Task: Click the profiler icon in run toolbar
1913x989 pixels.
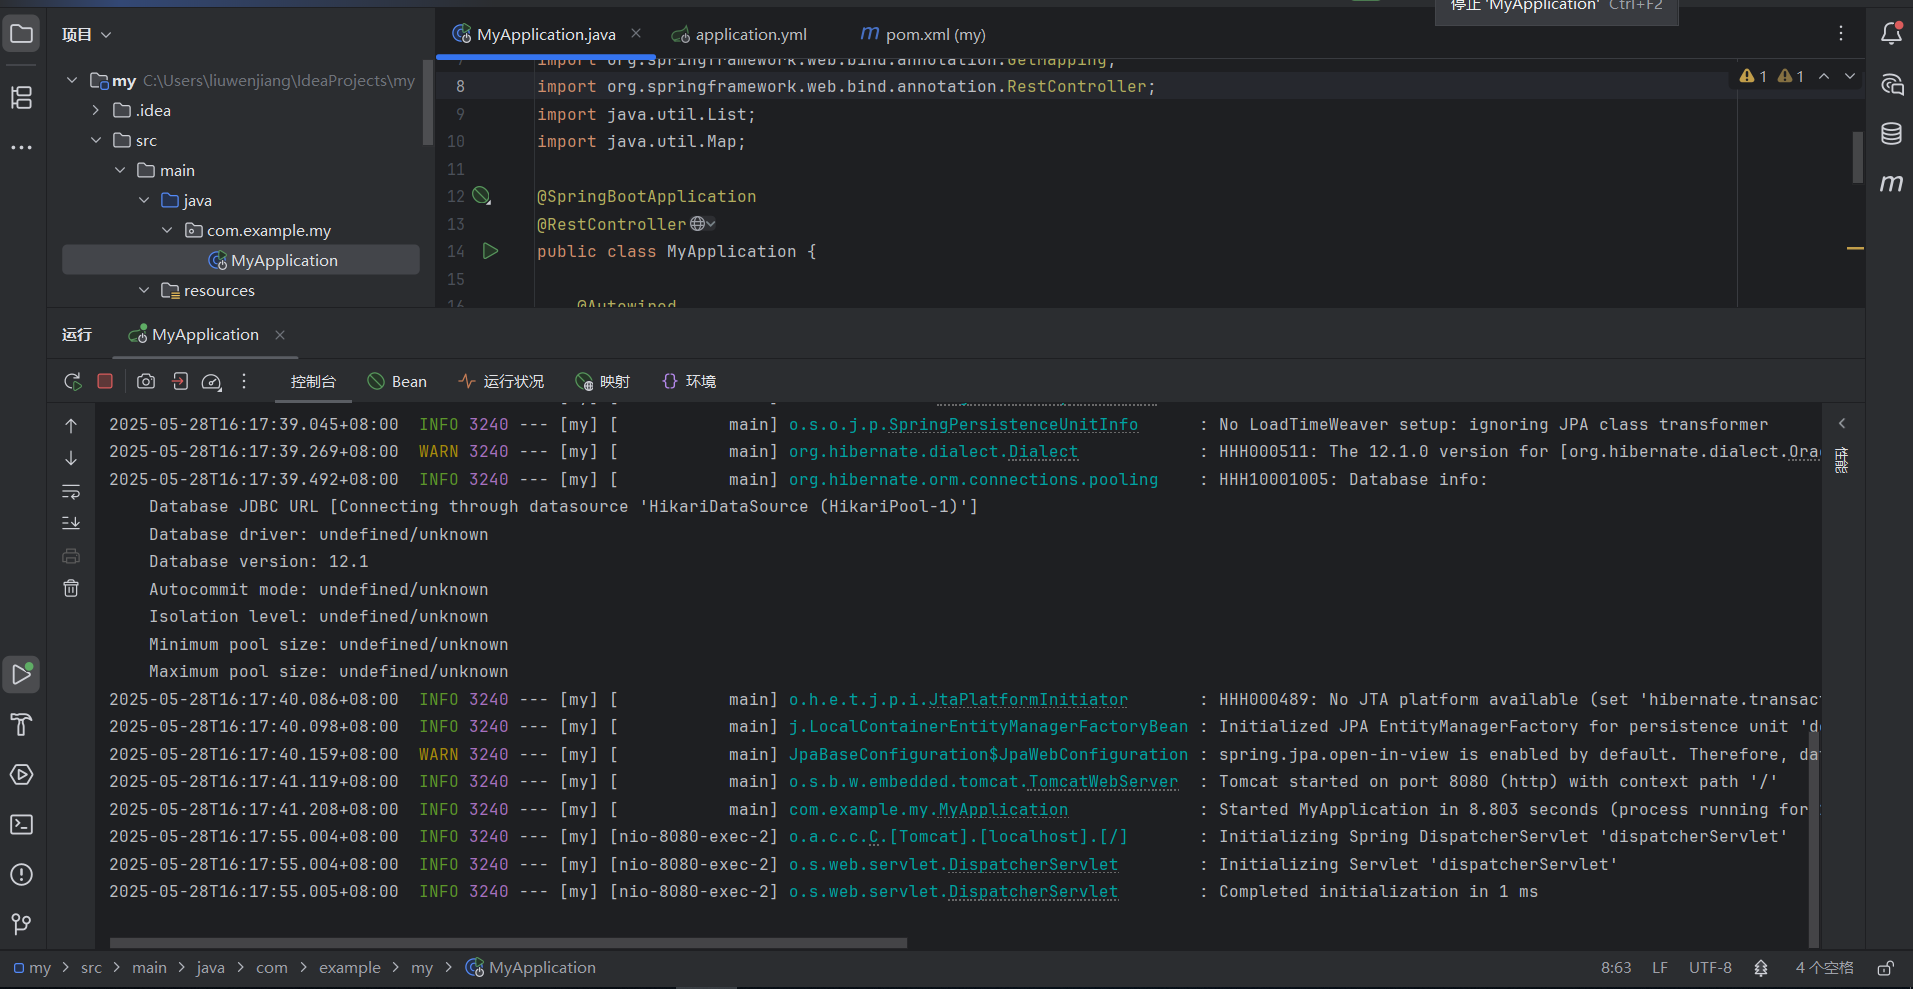Action: coord(211,381)
